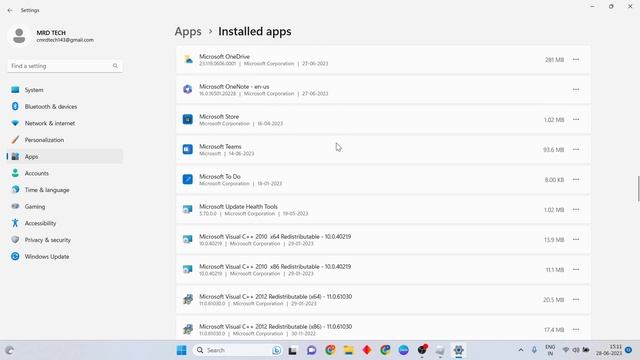The width and height of the screenshot is (640, 360).
Task: Open the volume speaker tray icon
Action: click(x=576, y=350)
